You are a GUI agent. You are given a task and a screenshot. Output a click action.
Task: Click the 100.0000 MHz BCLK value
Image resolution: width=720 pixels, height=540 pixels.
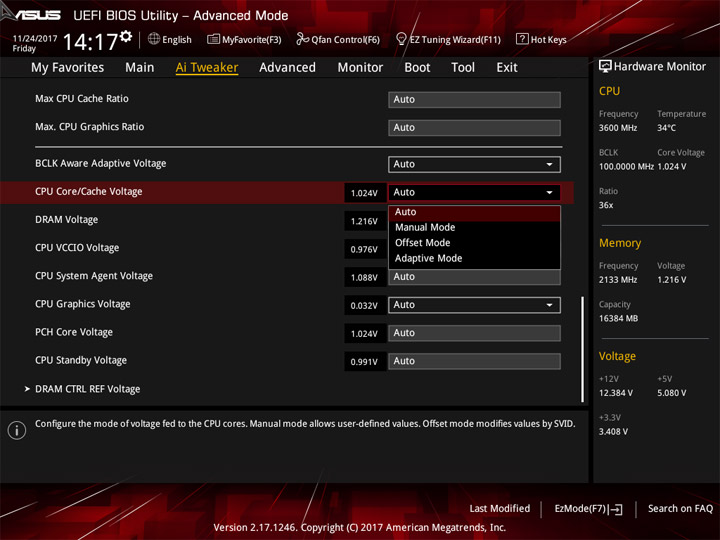click(x=626, y=166)
